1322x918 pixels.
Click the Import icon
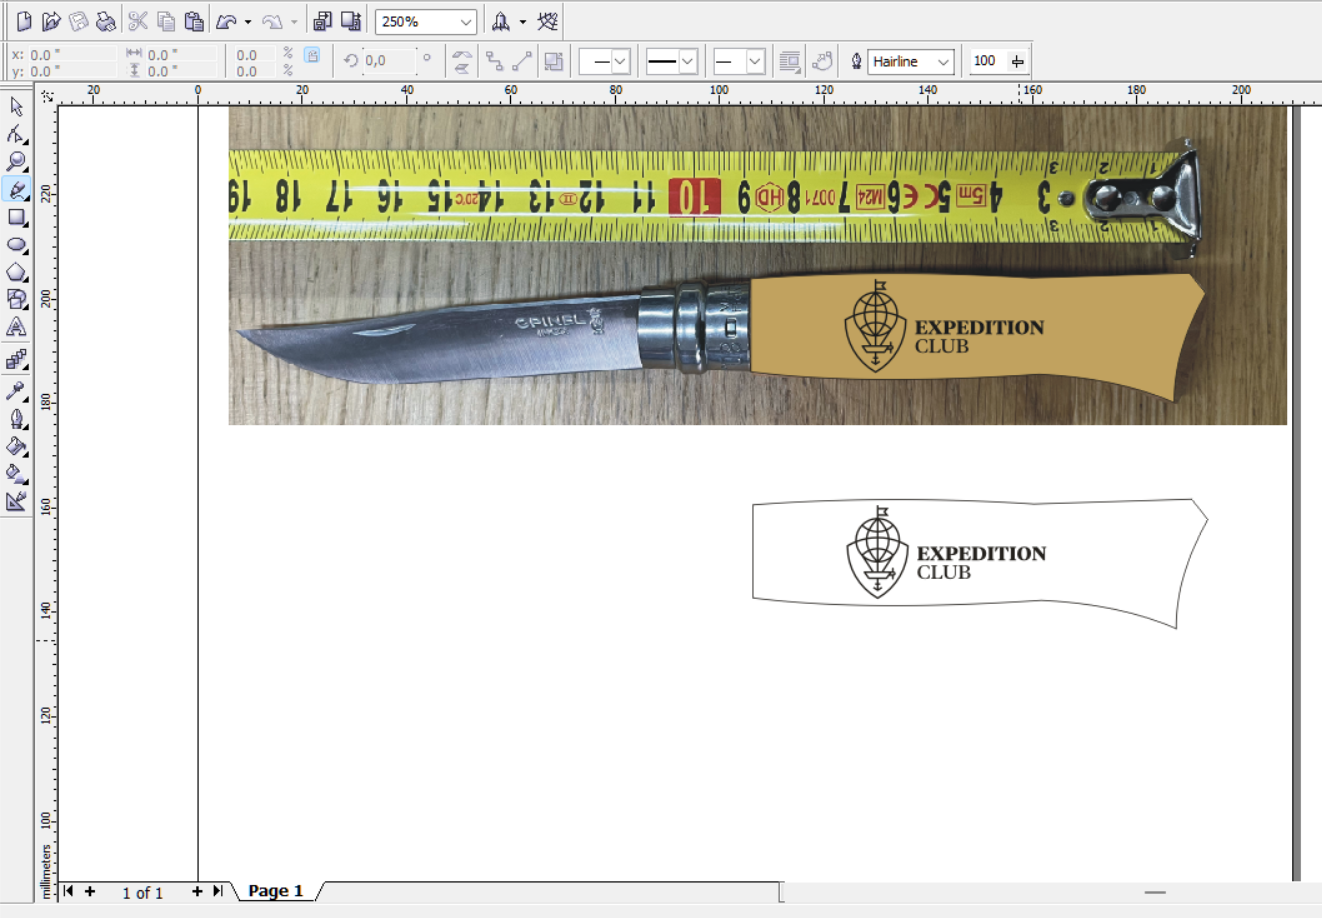click(322, 21)
